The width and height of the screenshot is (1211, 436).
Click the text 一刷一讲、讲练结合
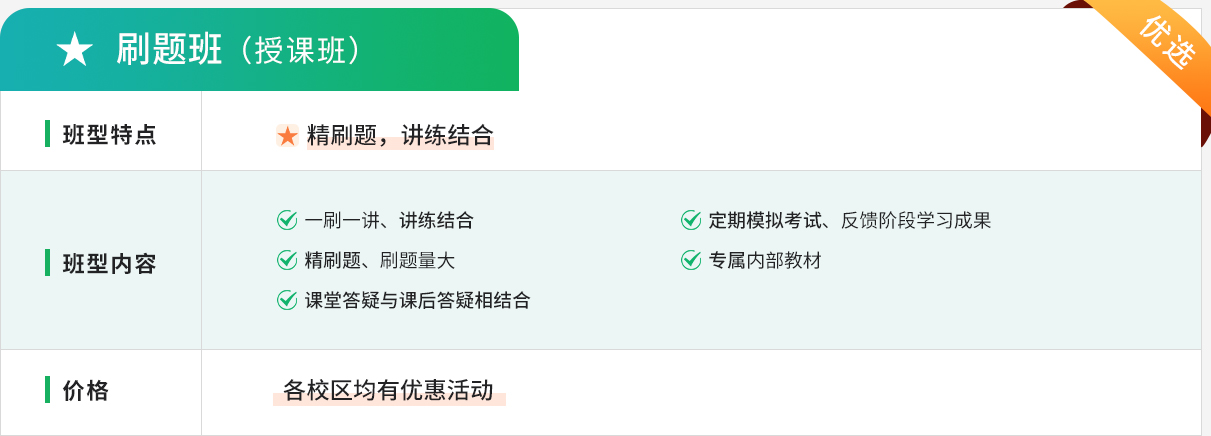pos(389,220)
